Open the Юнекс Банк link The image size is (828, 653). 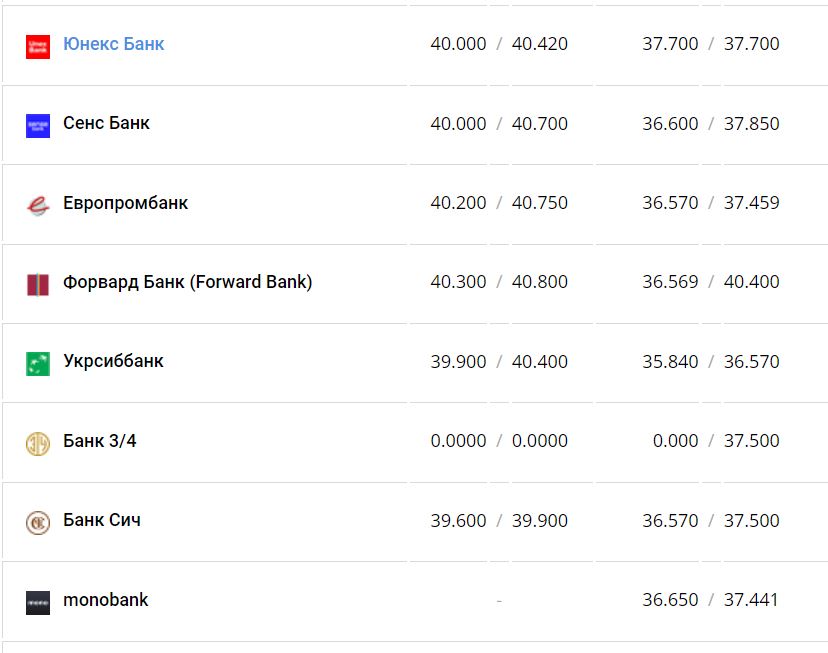tap(113, 44)
